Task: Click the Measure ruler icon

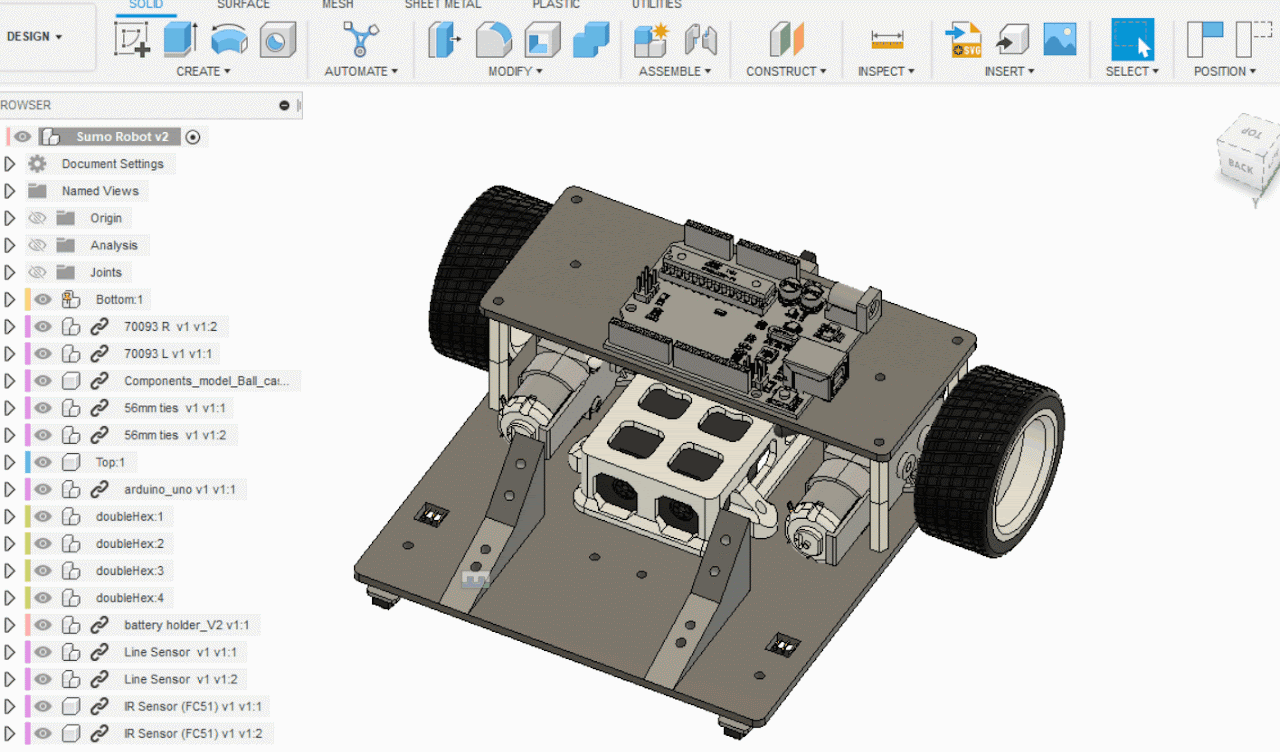Action: point(887,40)
